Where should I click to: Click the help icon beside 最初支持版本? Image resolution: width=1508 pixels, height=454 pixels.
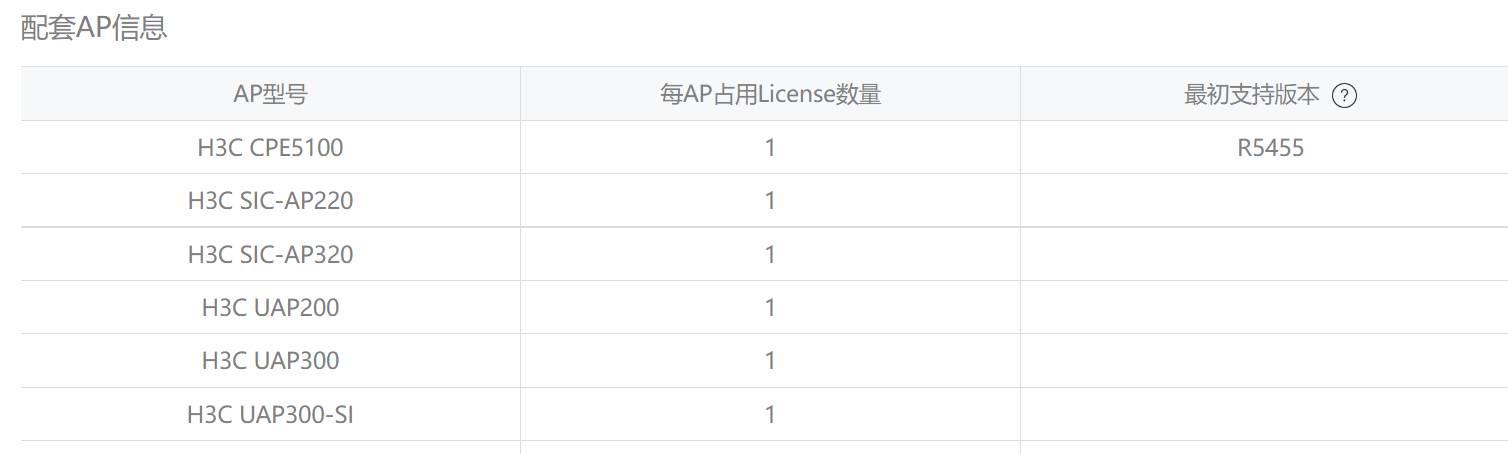[x=1345, y=96]
